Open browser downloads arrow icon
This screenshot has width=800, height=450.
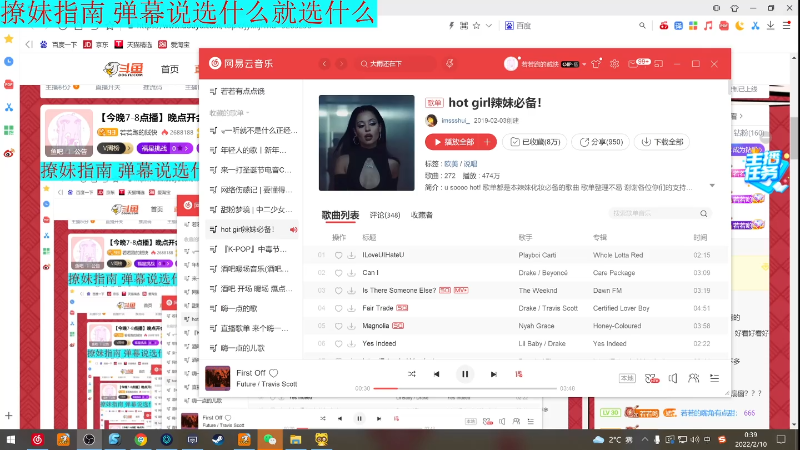coord(770,26)
